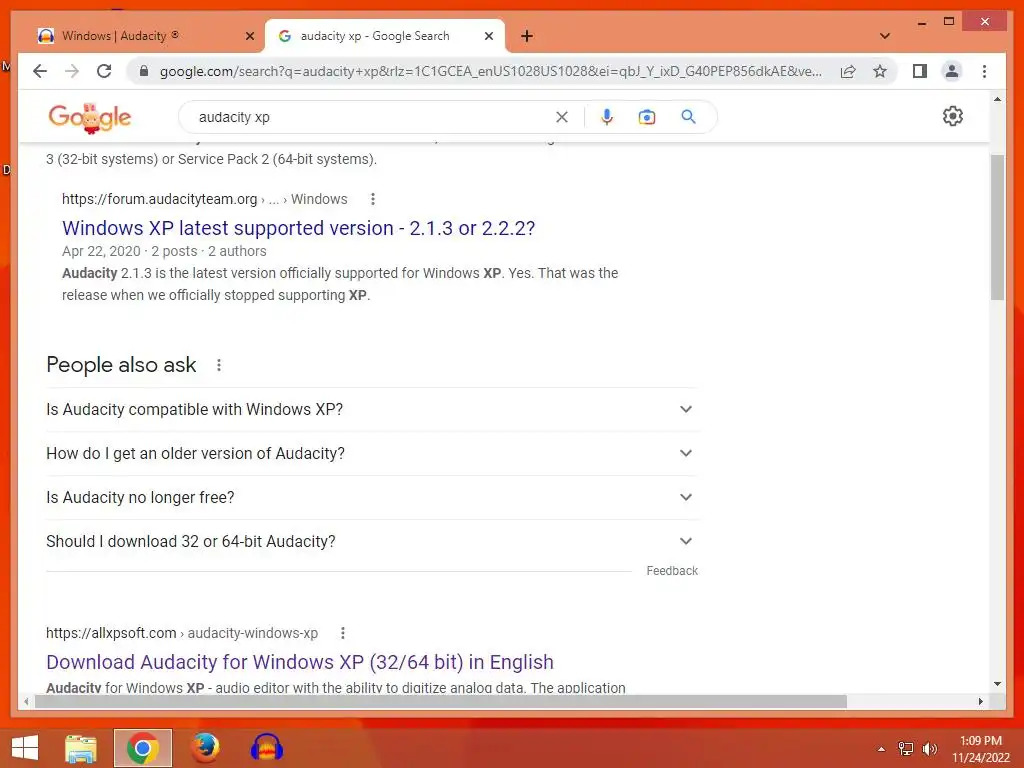This screenshot has width=1024, height=768.
Task: Click the horizontal scrollbar thumb
Action: [441, 702]
